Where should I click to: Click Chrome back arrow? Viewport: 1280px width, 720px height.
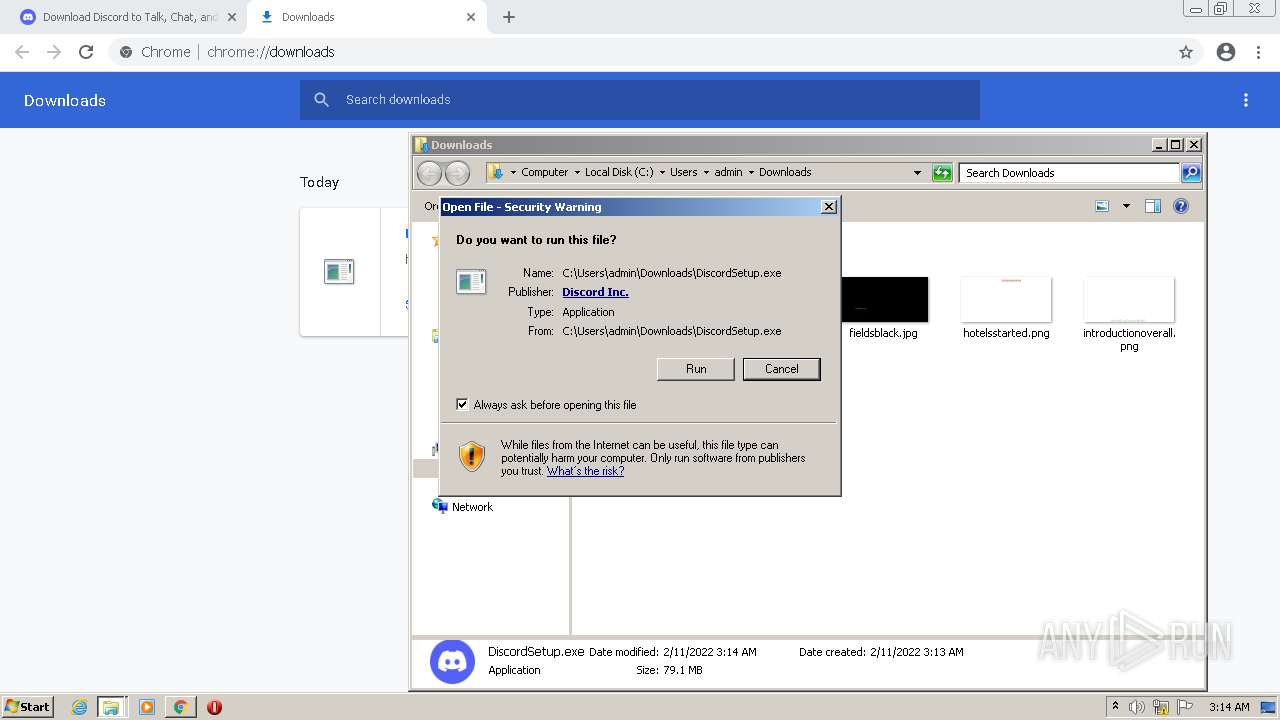pyautogui.click(x=22, y=52)
